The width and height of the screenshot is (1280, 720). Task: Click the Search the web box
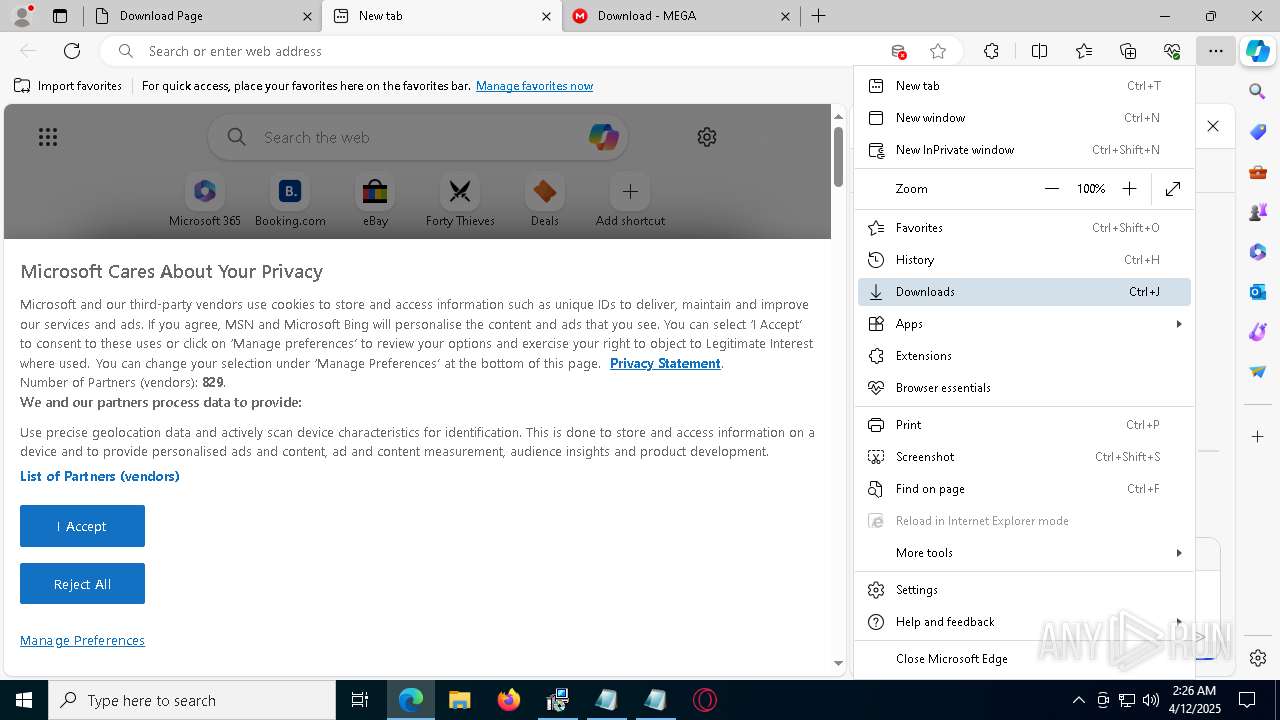pos(418,137)
